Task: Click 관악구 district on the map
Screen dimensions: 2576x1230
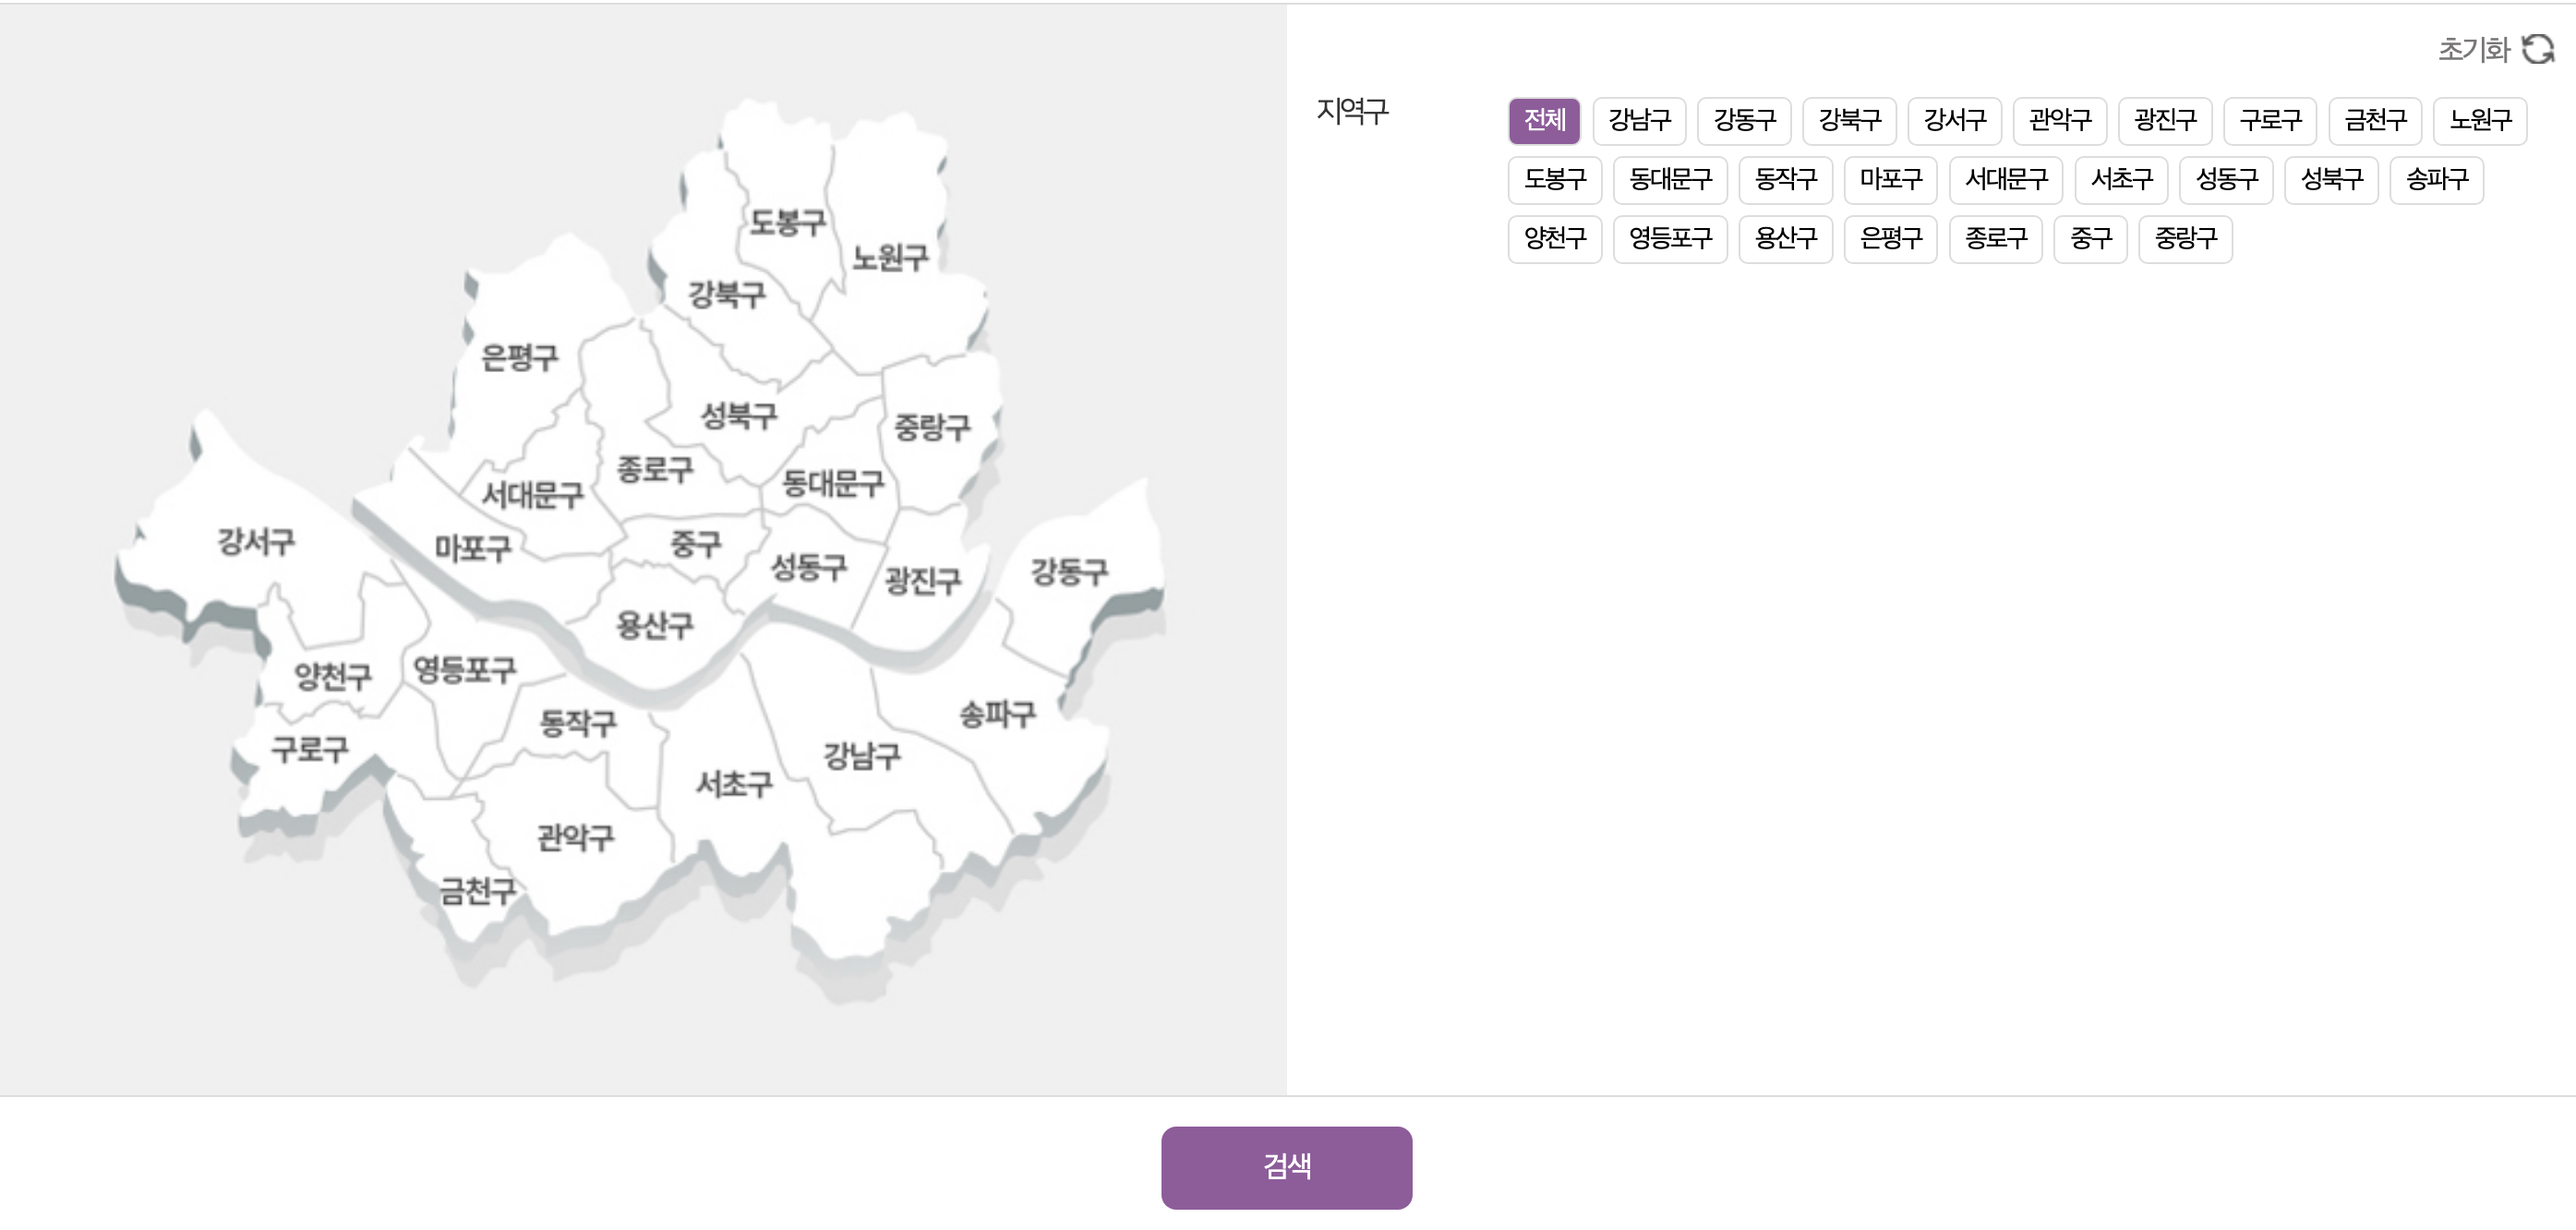Action: (575, 837)
